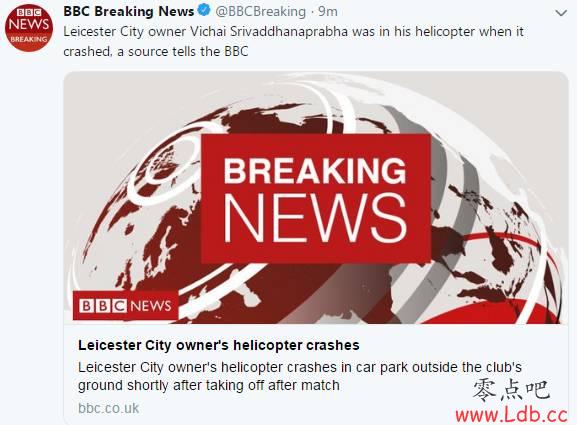Open the BBC Breaking News account name
Image resolution: width=577 pixels, height=425 pixels.
pyautogui.click(x=128, y=11)
